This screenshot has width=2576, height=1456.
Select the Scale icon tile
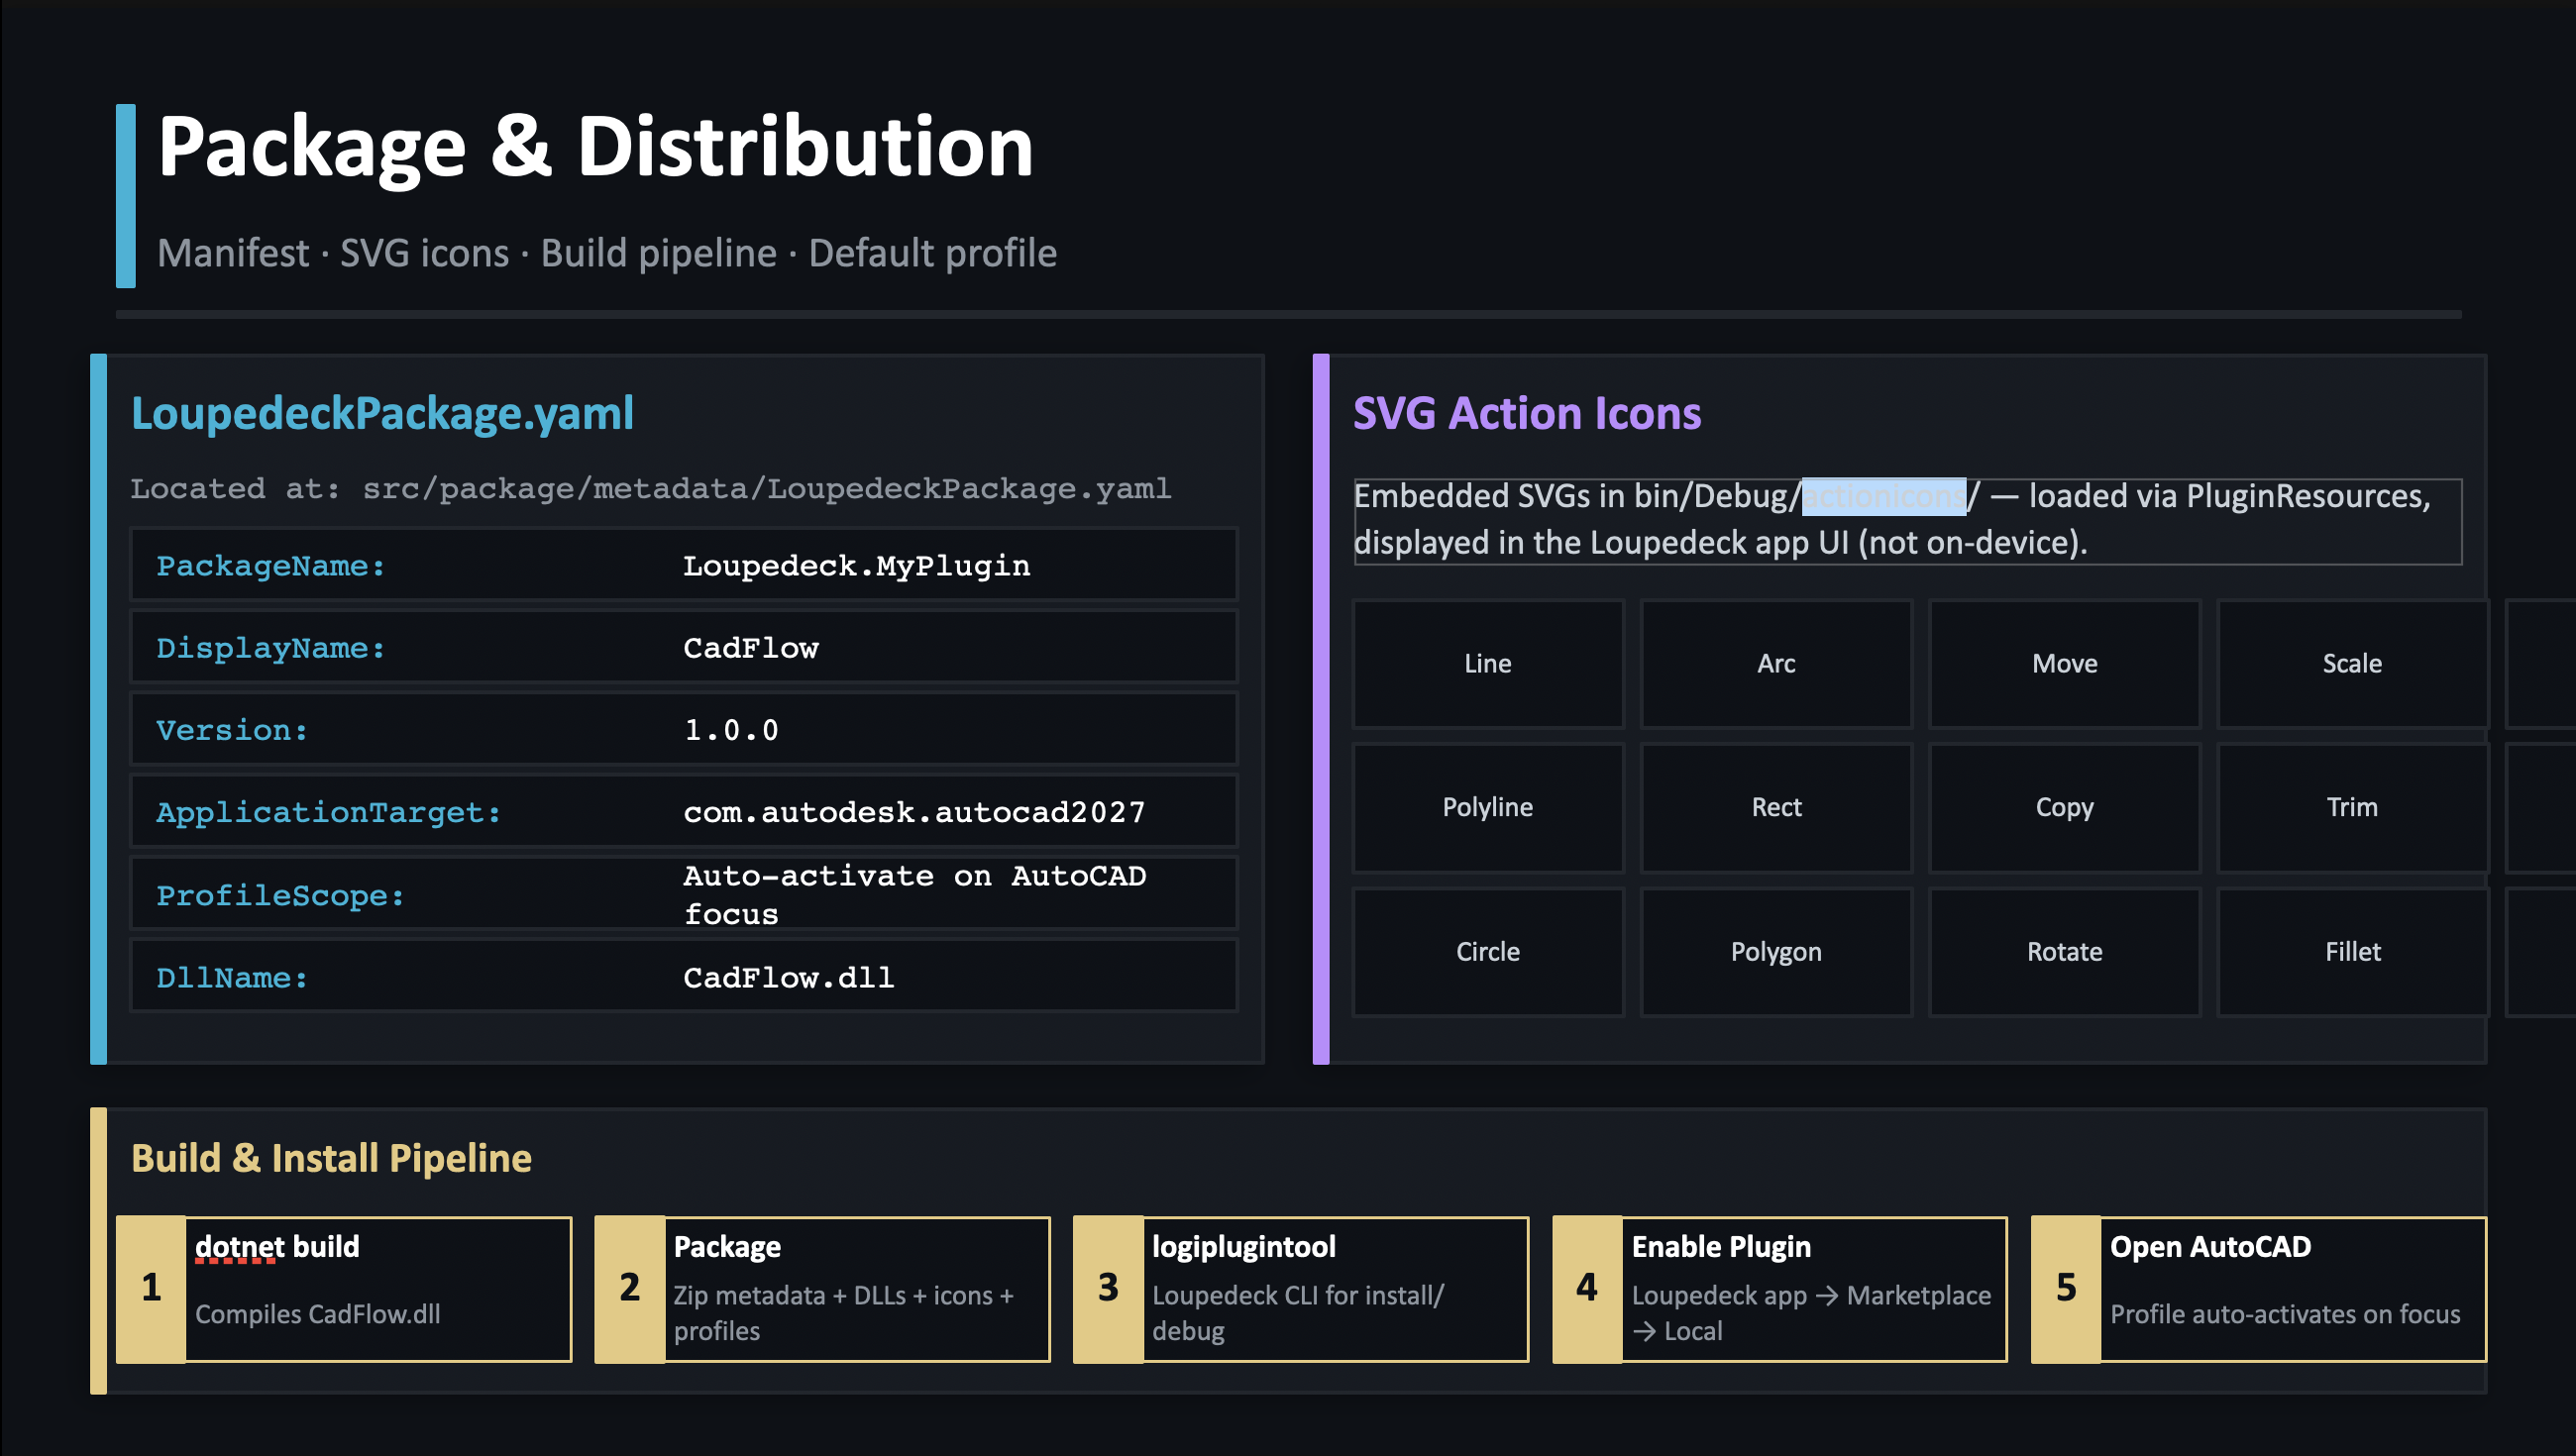click(2351, 664)
